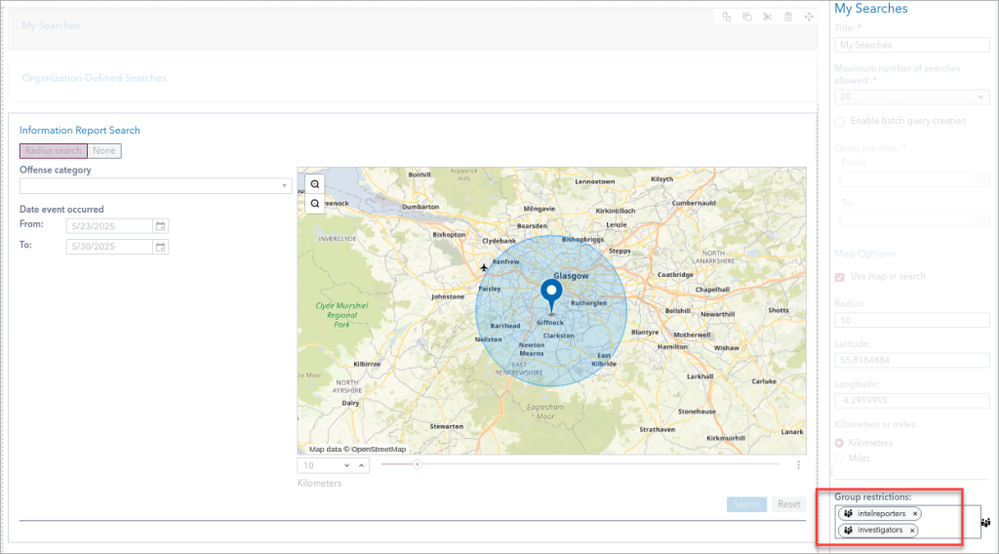Click the group picker icon beside restrictions
The image size is (999, 554).
point(985,522)
